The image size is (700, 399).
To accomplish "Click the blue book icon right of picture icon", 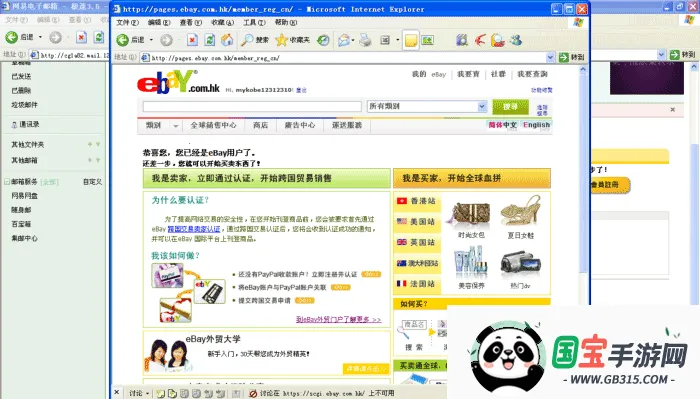I will click(462, 41).
